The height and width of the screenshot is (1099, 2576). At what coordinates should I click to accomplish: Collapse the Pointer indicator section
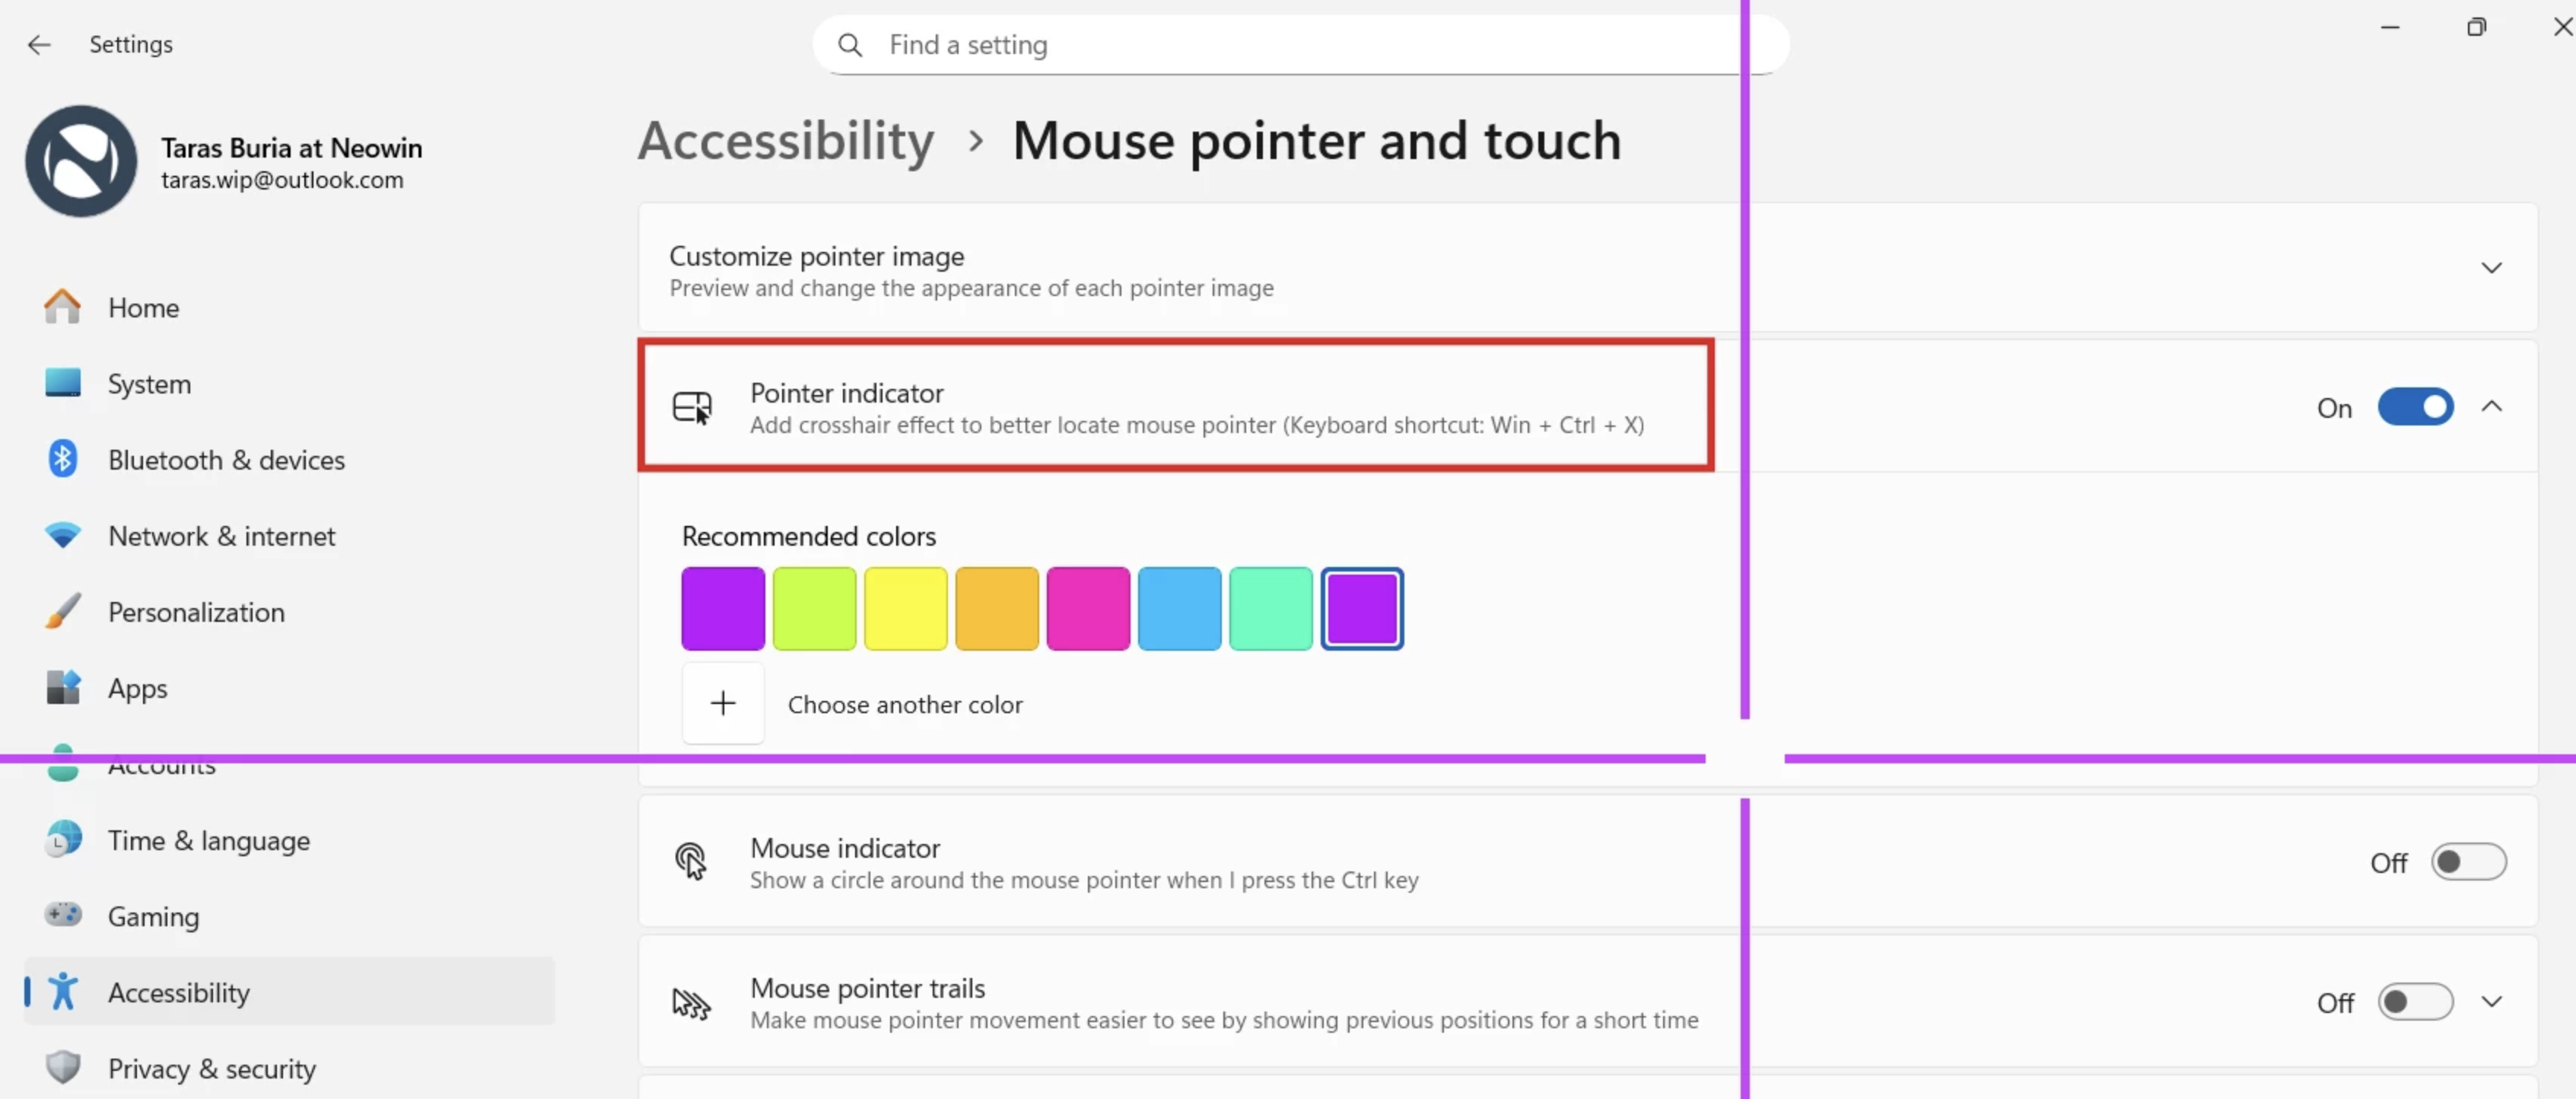pos(2491,407)
